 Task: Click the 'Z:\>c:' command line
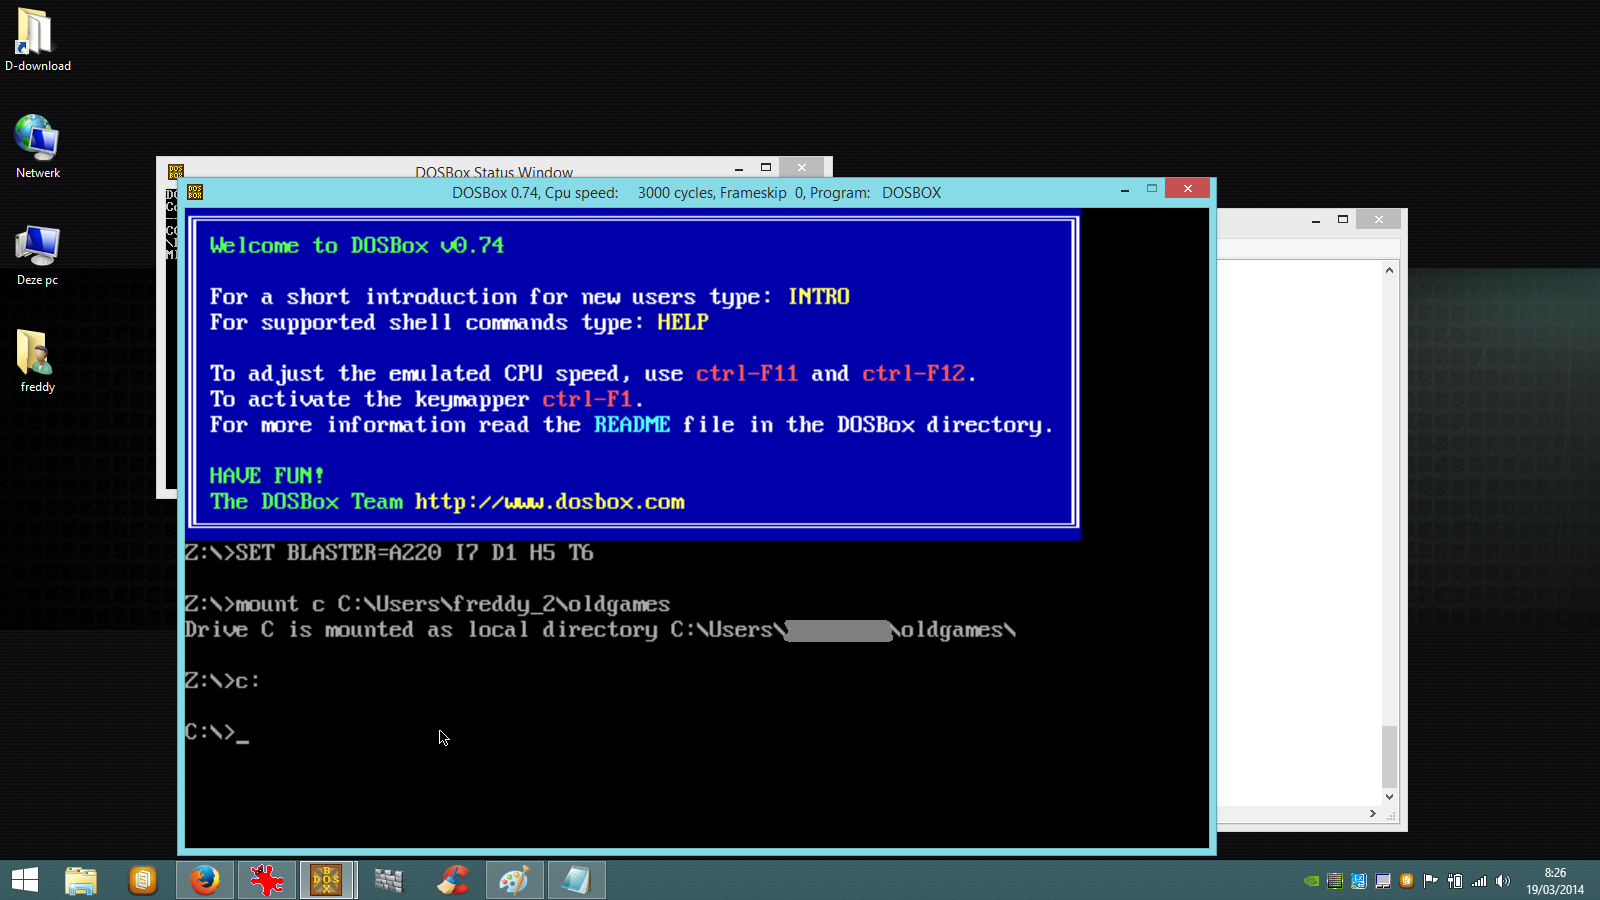pyautogui.click(x=222, y=680)
